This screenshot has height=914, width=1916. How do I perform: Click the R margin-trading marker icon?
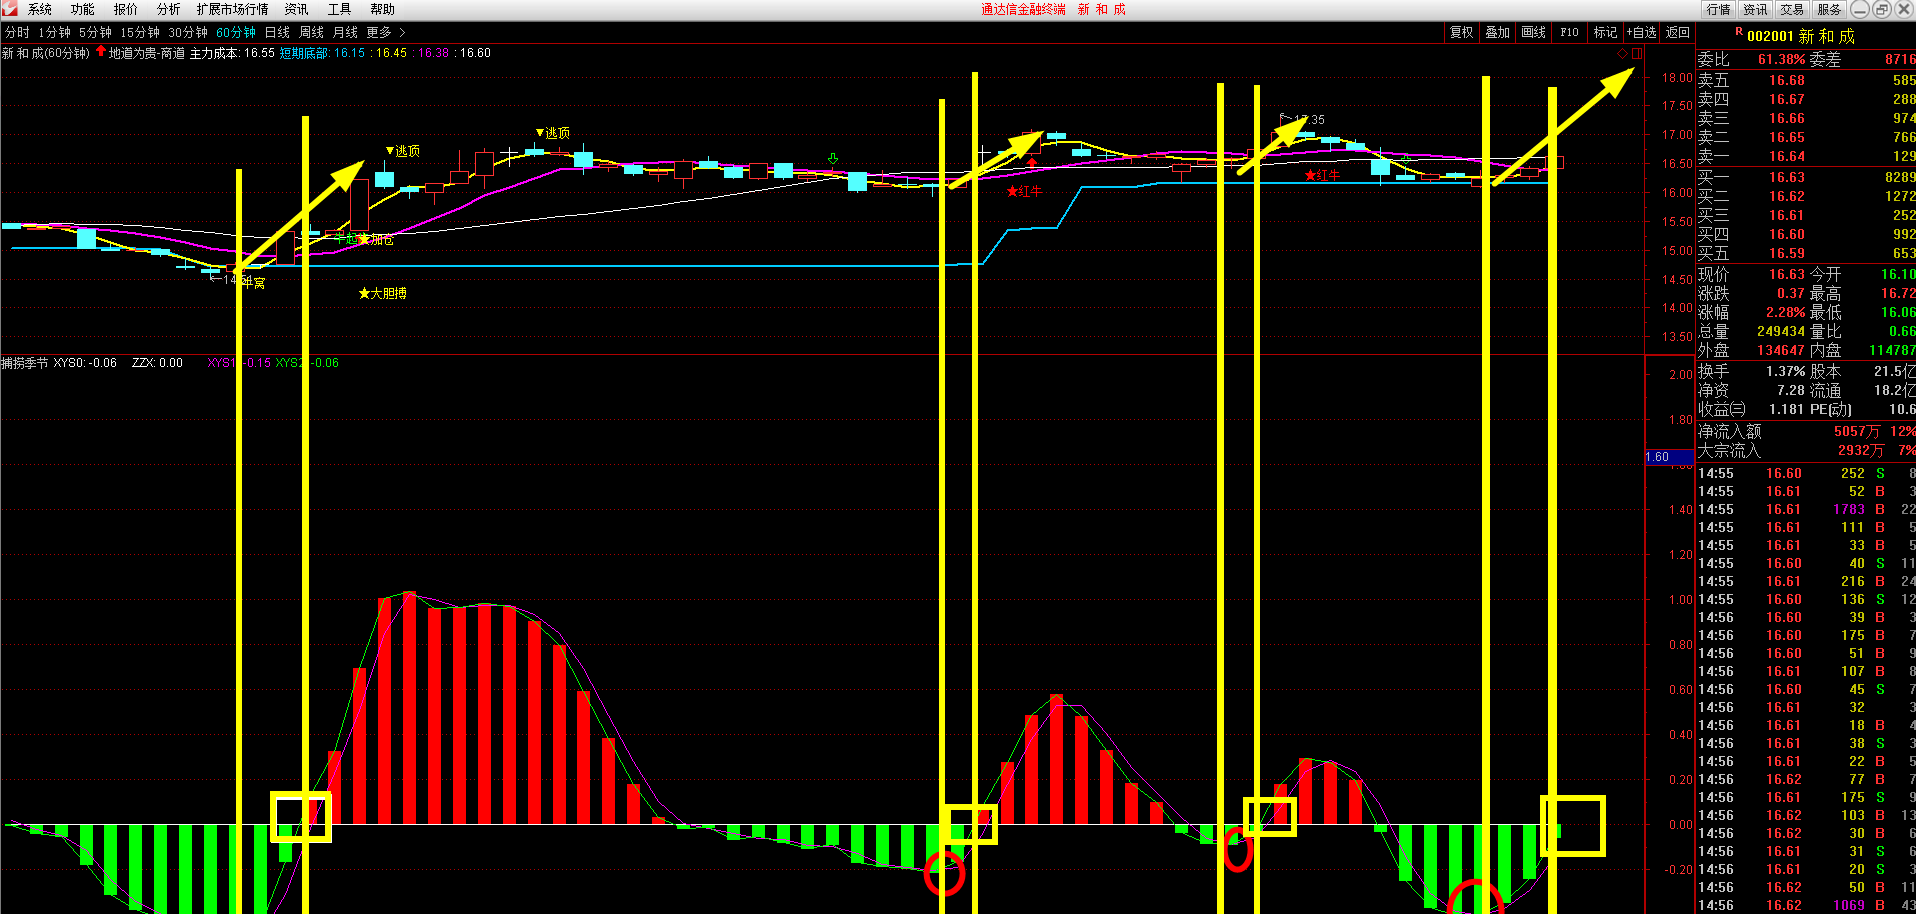[x=1739, y=32]
